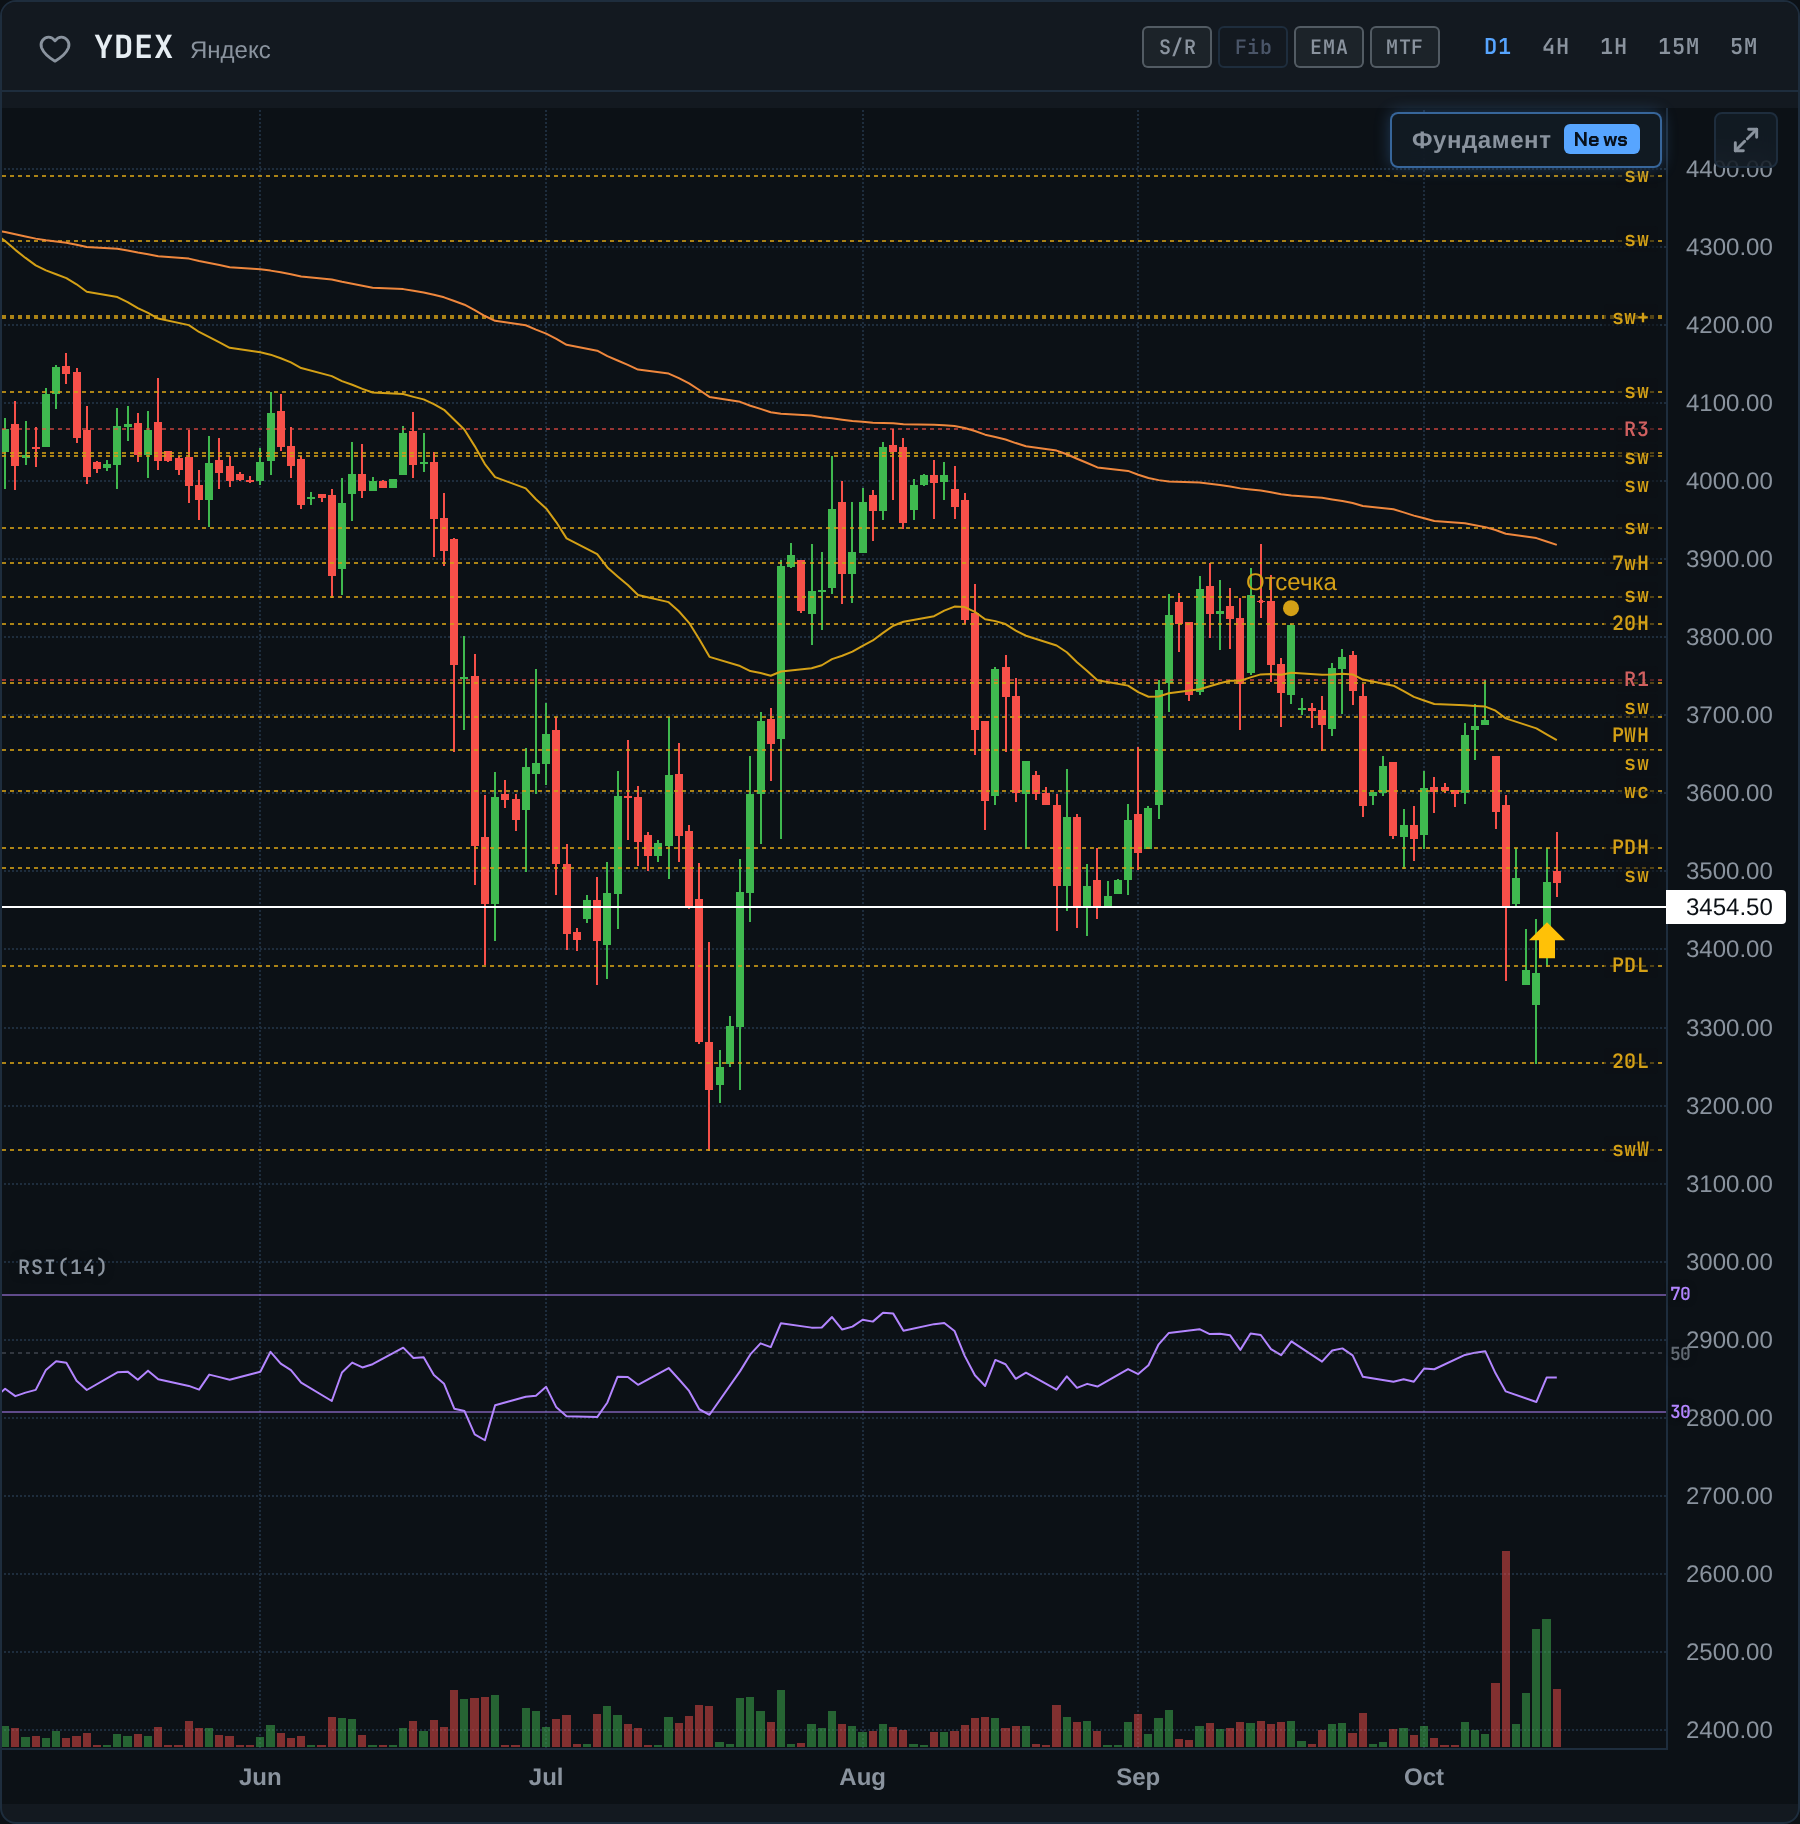Click the wc level label
The width and height of the screenshot is (1800, 1824).
(1636, 792)
